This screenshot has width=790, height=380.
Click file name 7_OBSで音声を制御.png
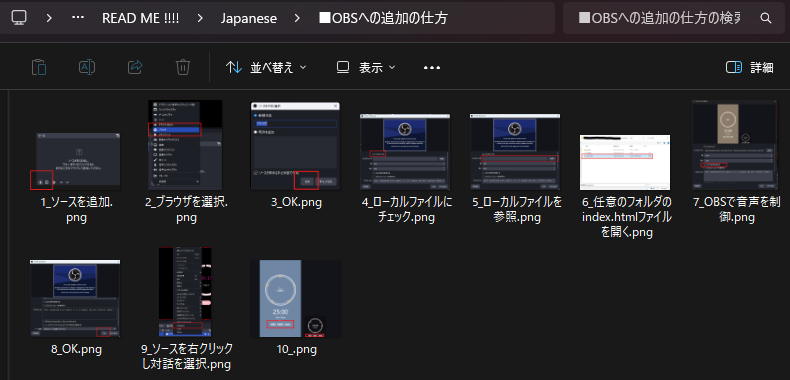click(737, 210)
